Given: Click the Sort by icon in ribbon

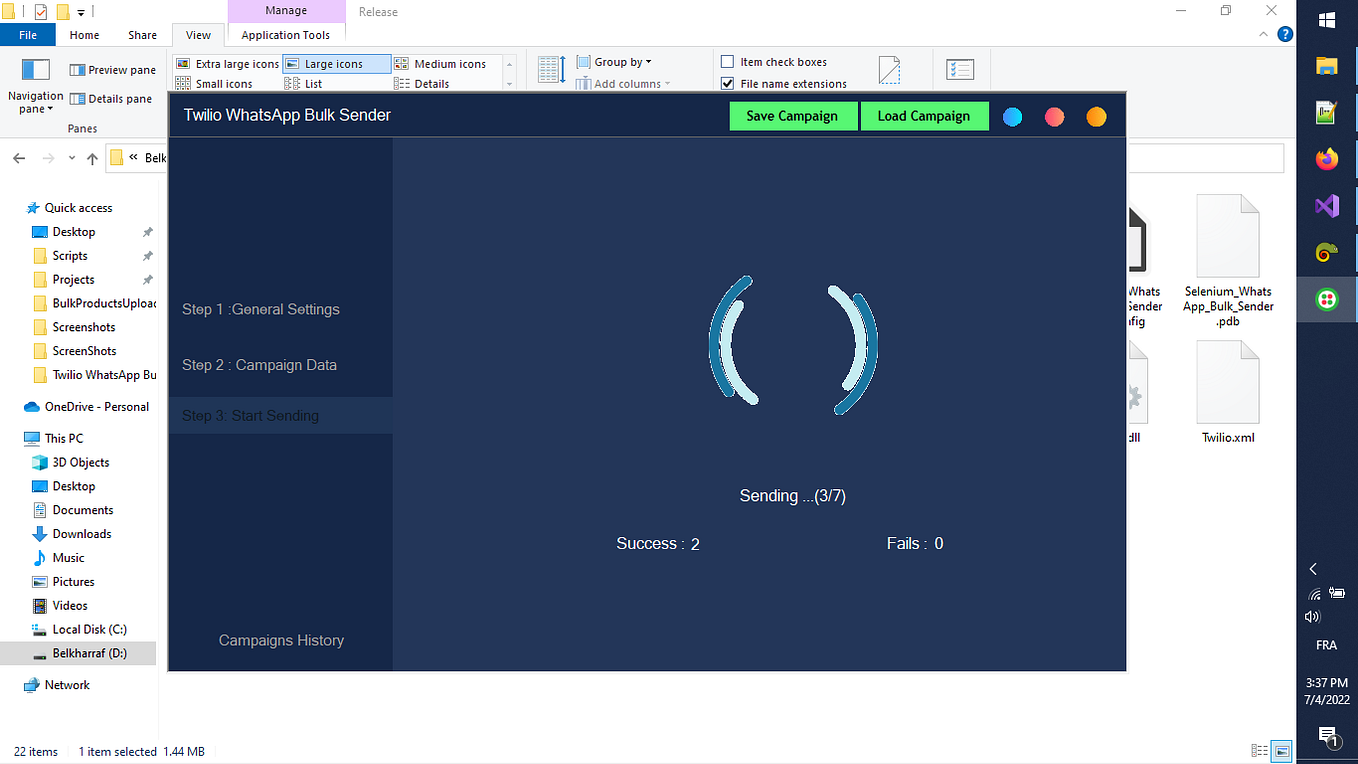Looking at the screenshot, I should click(x=552, y=70).
